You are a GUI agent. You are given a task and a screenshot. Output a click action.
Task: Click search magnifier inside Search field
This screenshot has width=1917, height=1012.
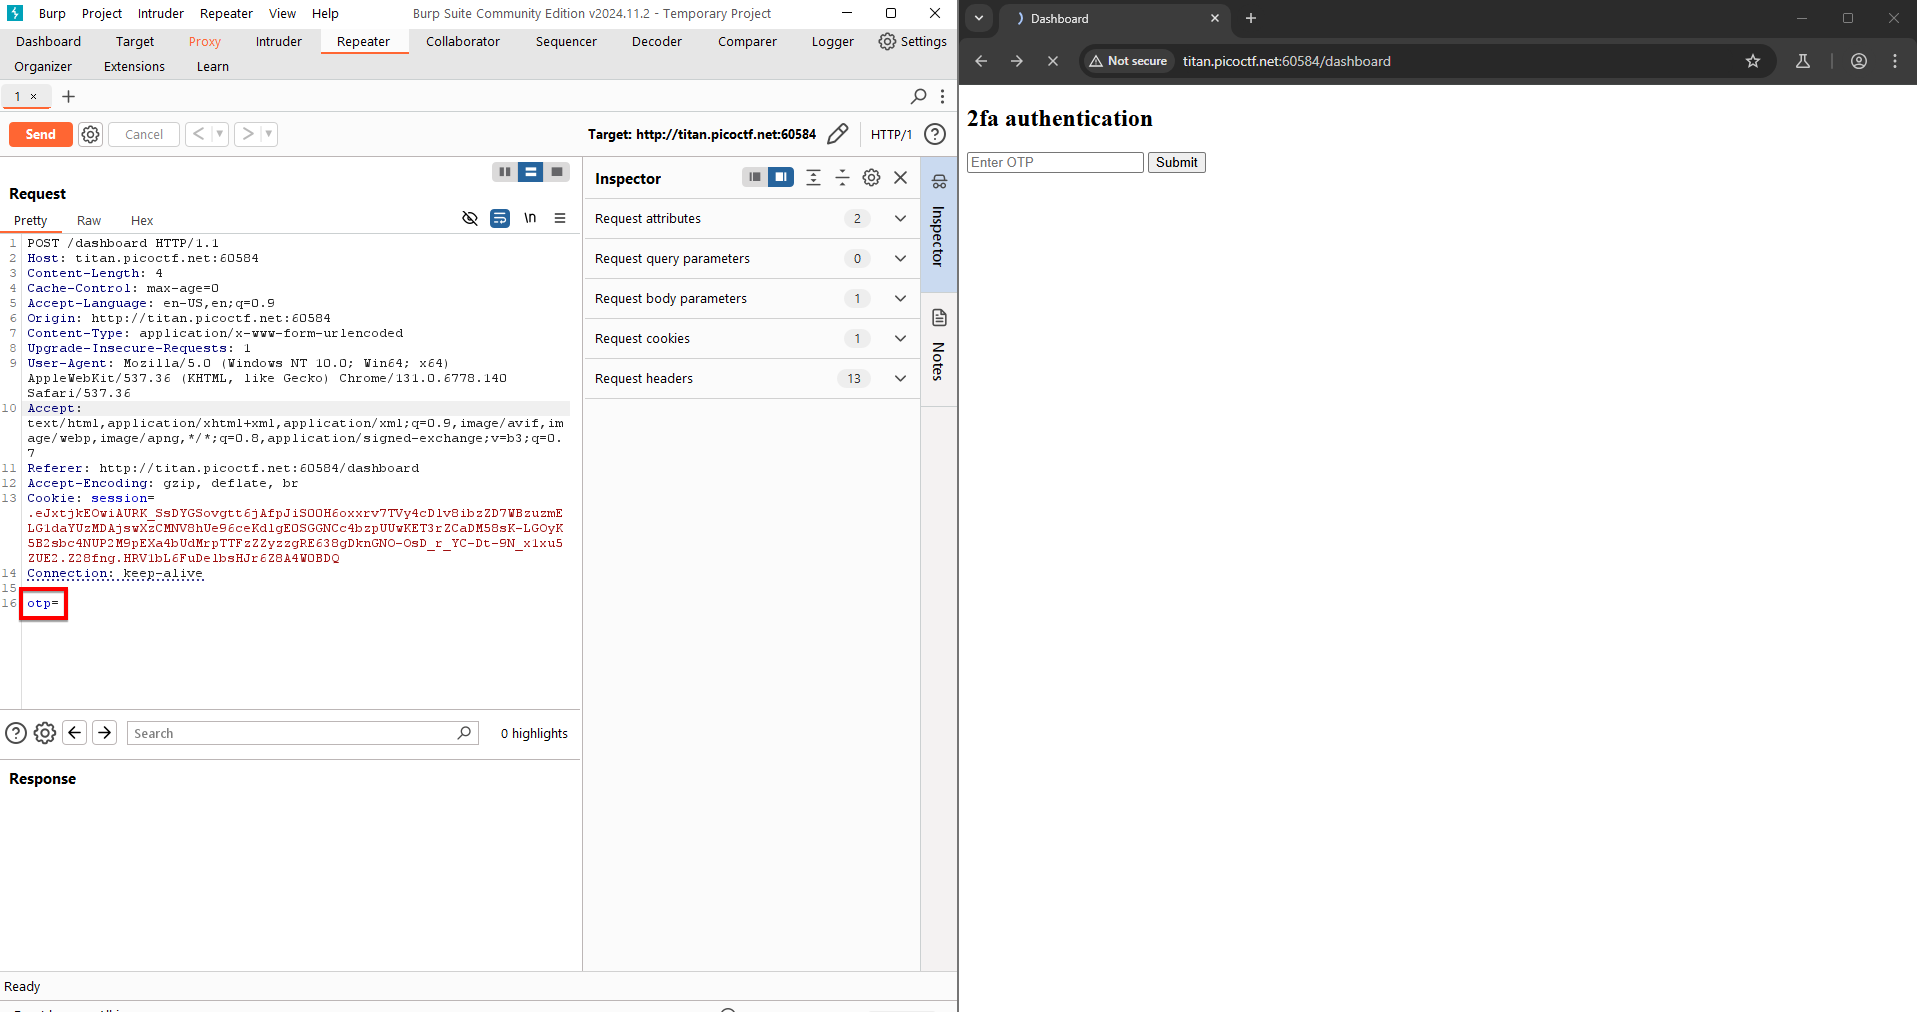pyautogui.click(x=464, y=733)
